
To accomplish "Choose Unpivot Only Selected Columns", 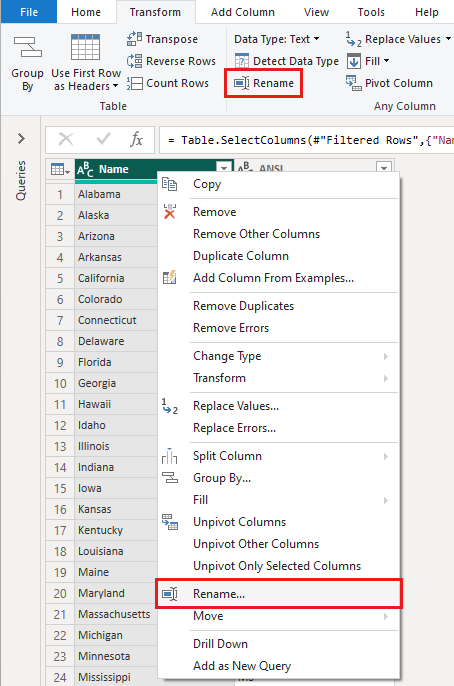I will click(278, 566).
